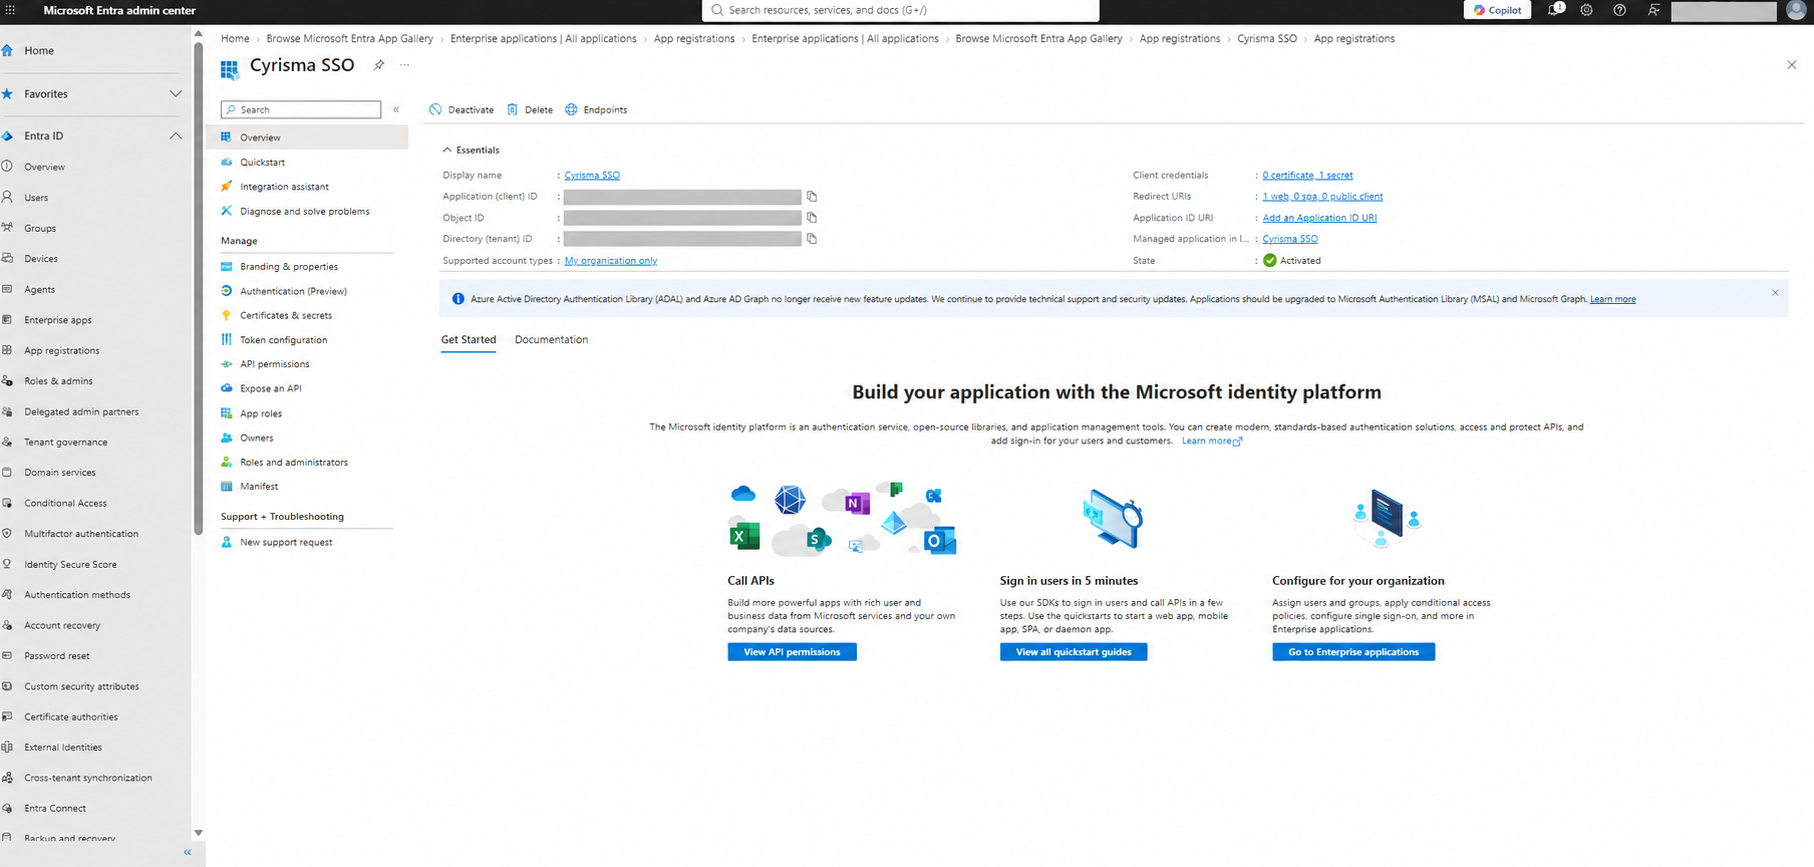1814x867 pixels.
Task: Dismiss the ADAL information banner
Action: 1775,293
